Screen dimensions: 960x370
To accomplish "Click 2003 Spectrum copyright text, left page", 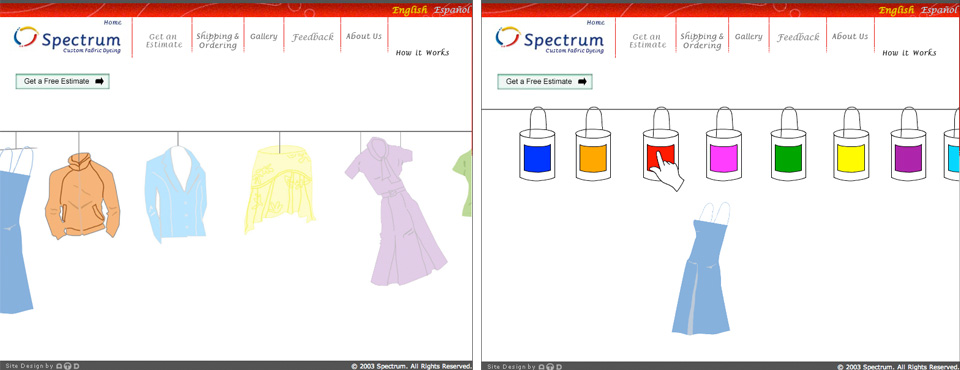I will point(411,366).
